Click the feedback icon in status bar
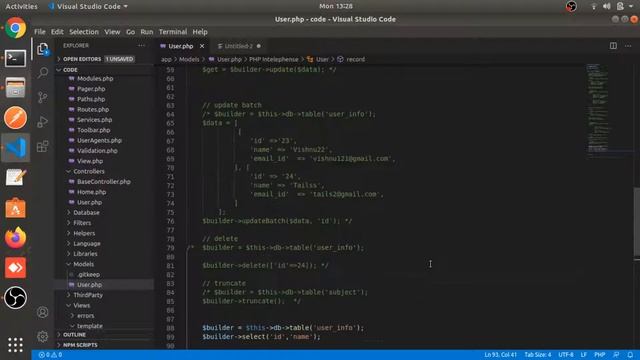This screenshot has height=360, width=640. [616, 355]
